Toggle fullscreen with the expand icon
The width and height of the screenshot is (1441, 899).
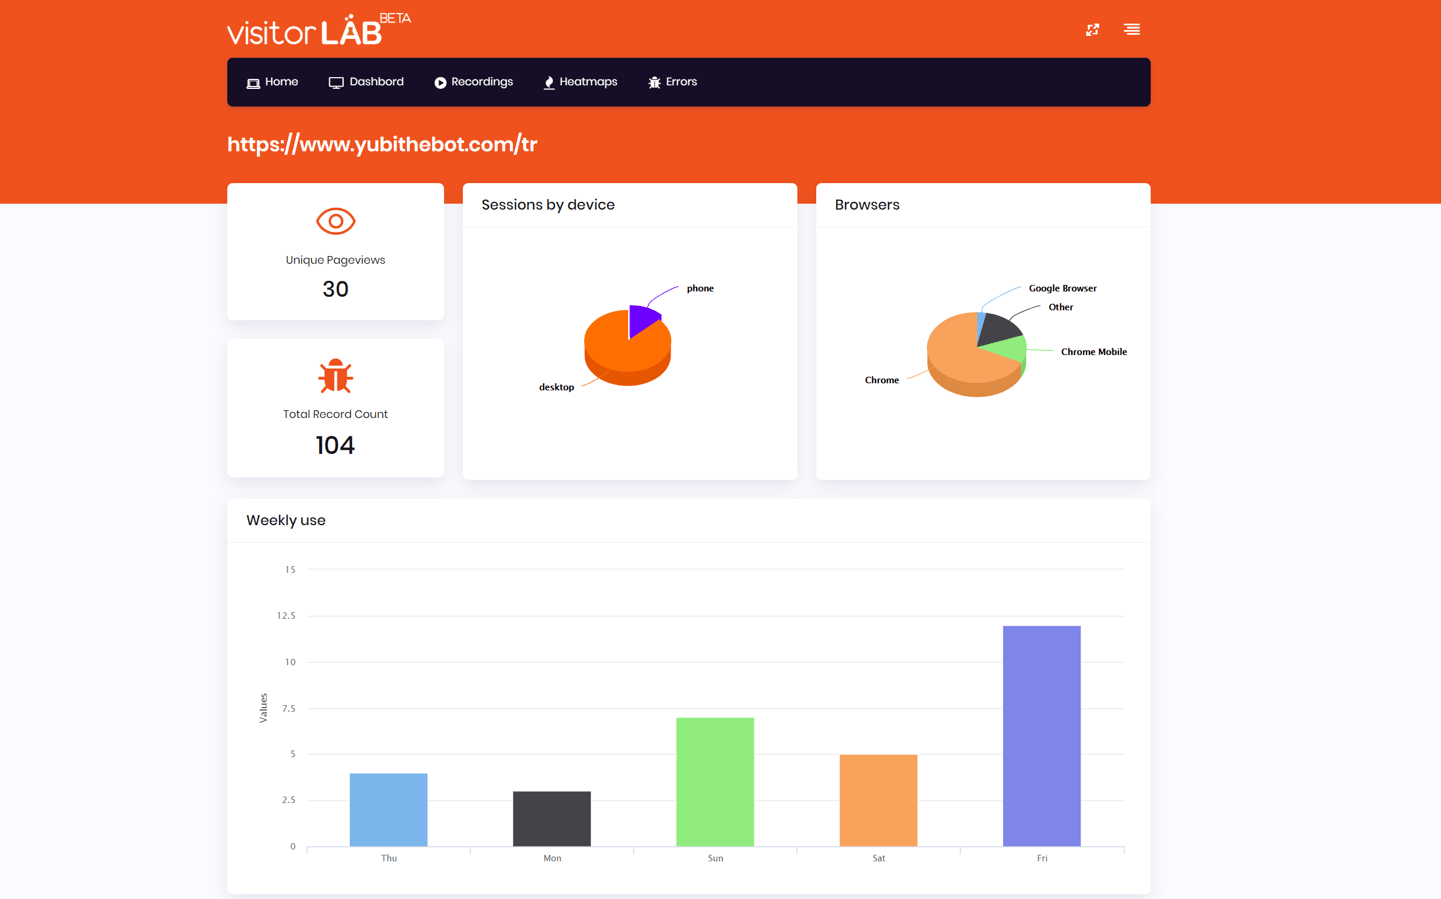1092,30
